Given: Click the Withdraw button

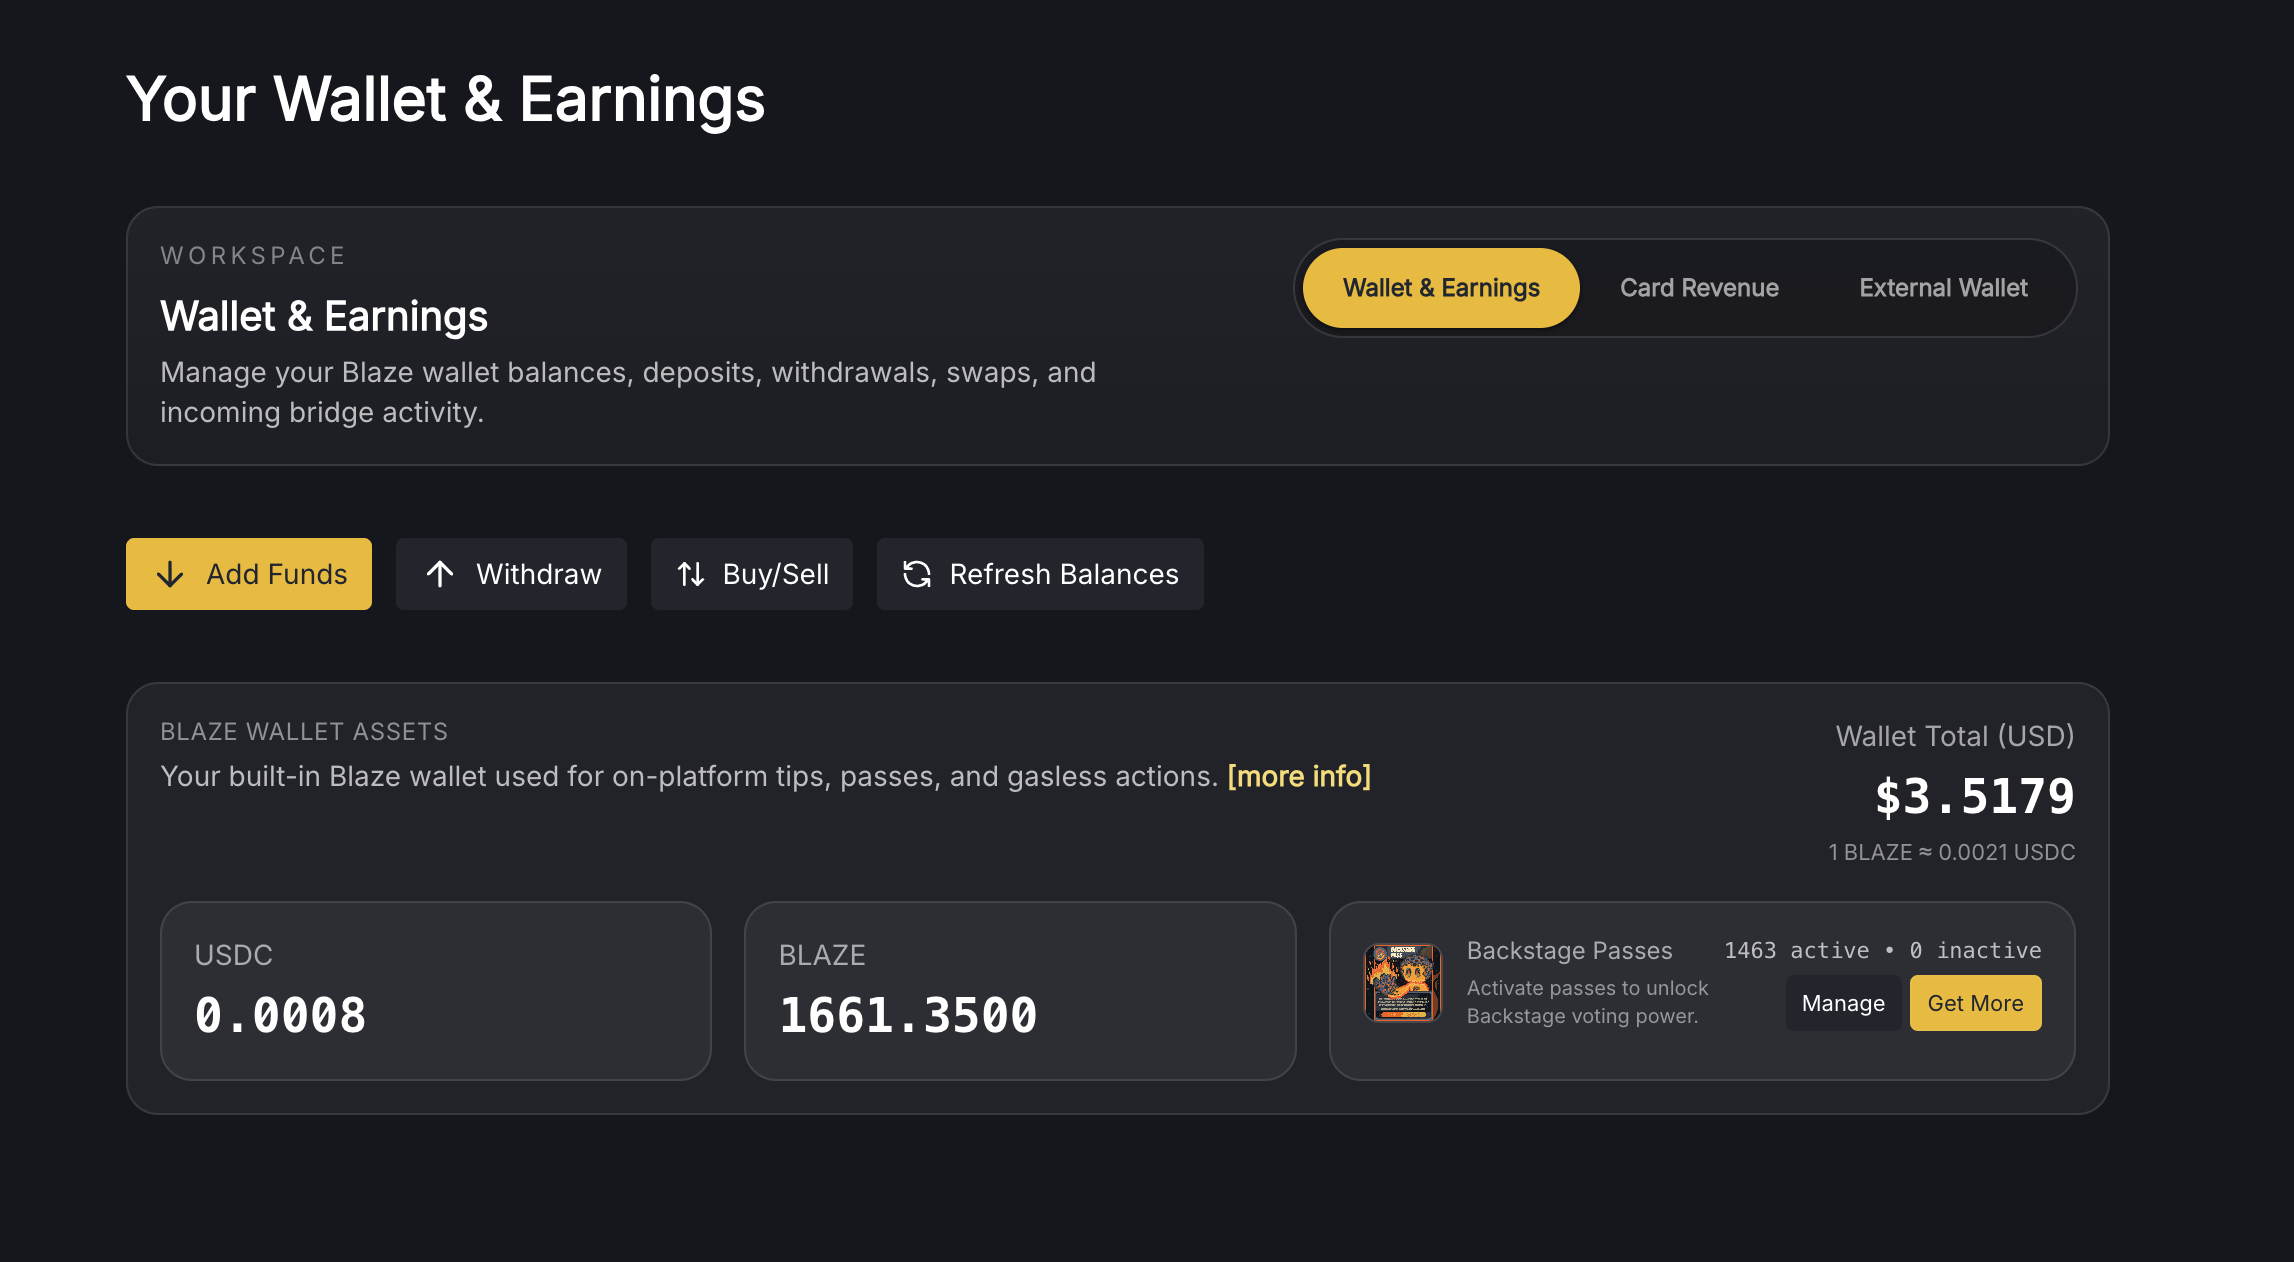Looking at the screenshot, I should (511, 574).
